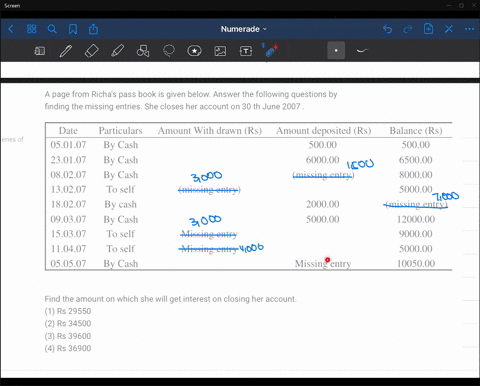
Task: Select the Image insert tool
Action: (x=220, y=51)
